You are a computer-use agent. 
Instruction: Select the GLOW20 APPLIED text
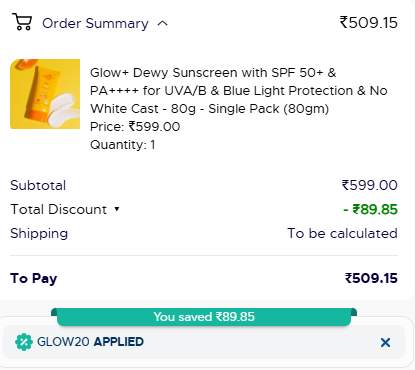[90, 342]
